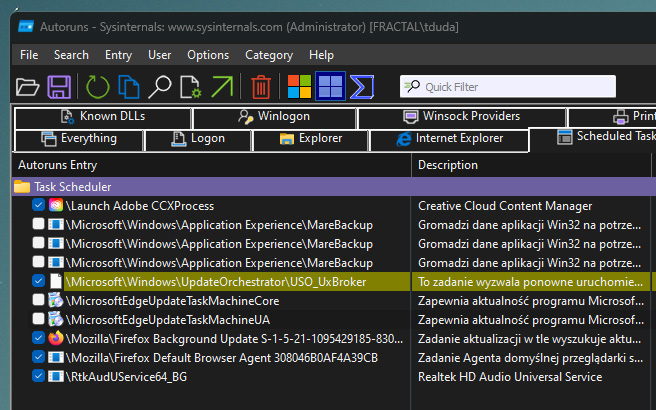This screenshot has height=410, width=656.
Task: Click the Sigma VirusTotal toolbar icon
Action: tap(361, 87)
